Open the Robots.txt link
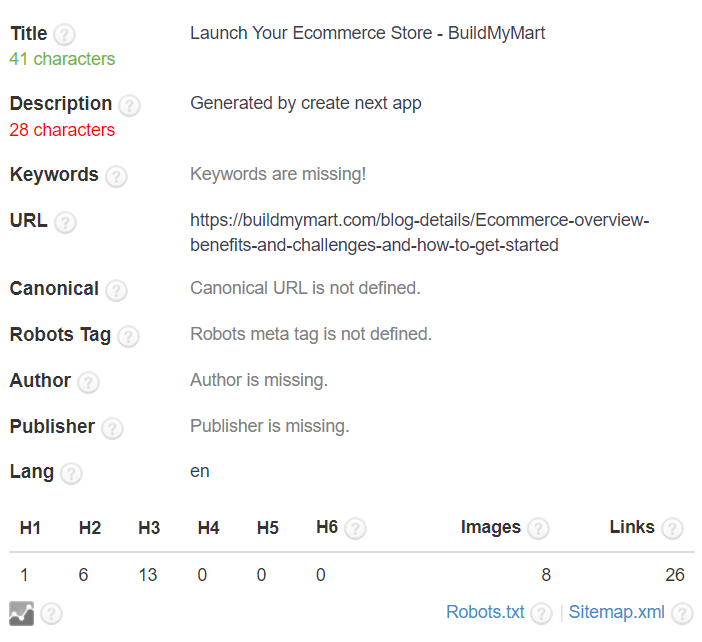Viewport: 702px width, 642px height. tap(485, 612)
